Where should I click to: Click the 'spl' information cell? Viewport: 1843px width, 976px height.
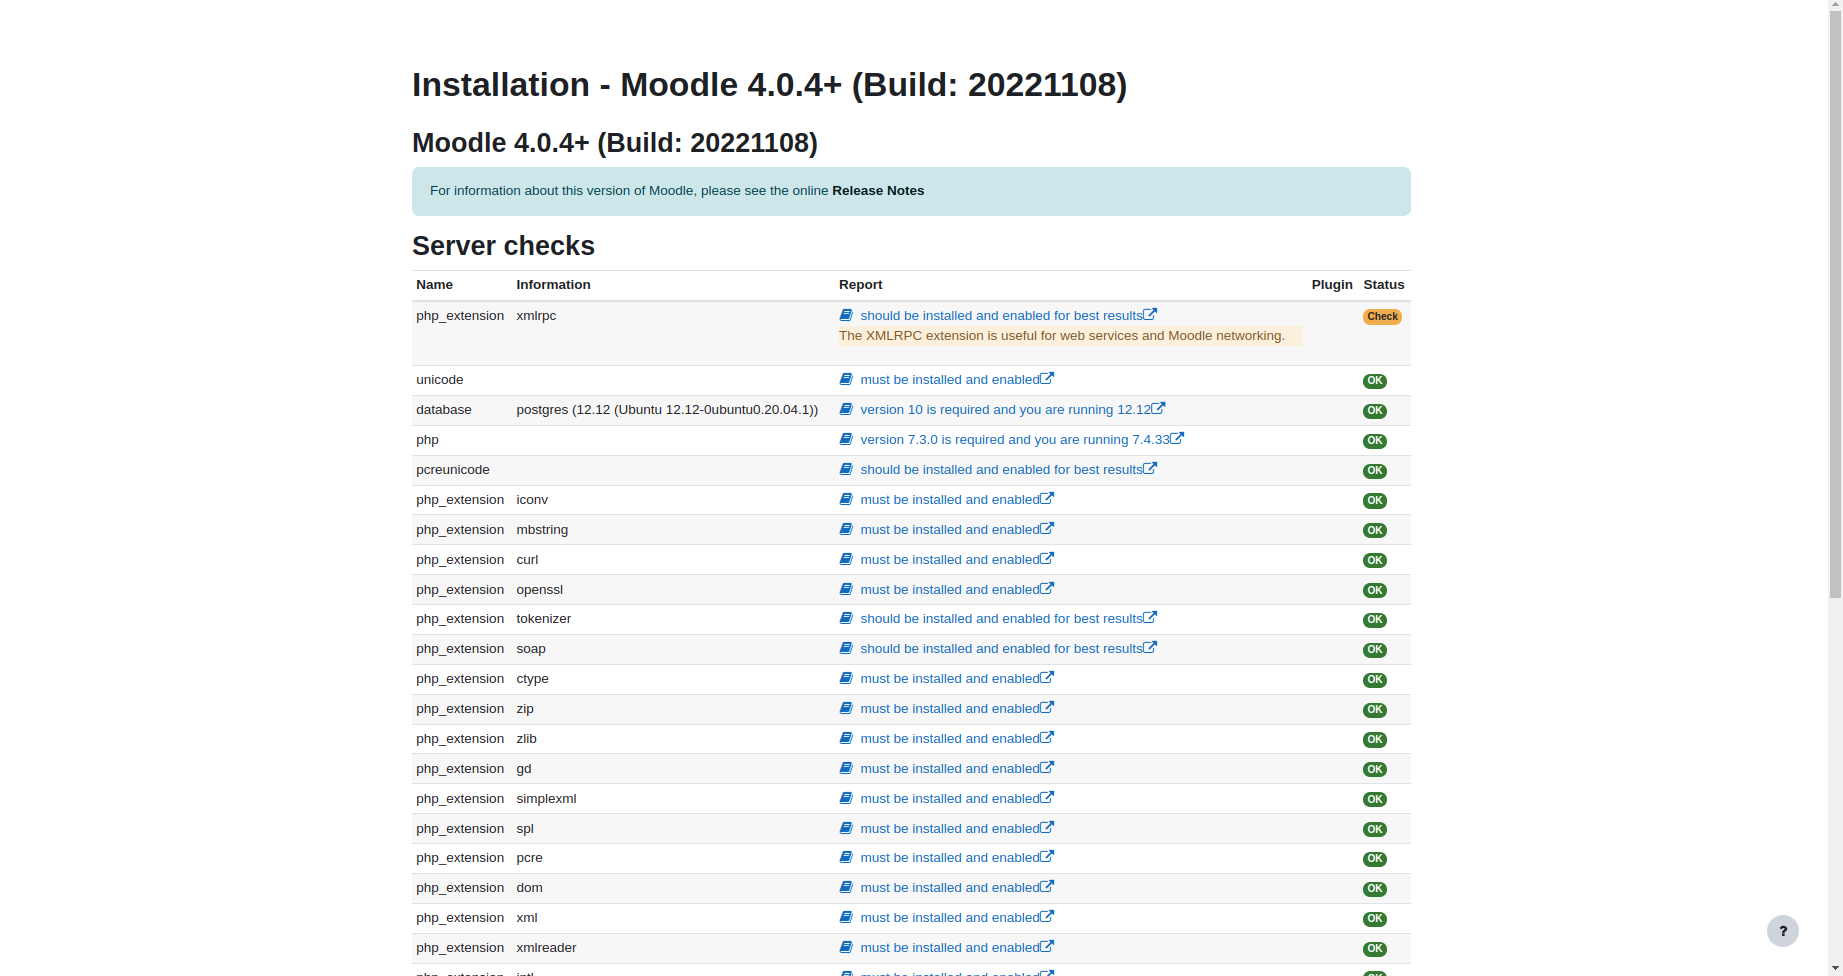coord(525,829)
